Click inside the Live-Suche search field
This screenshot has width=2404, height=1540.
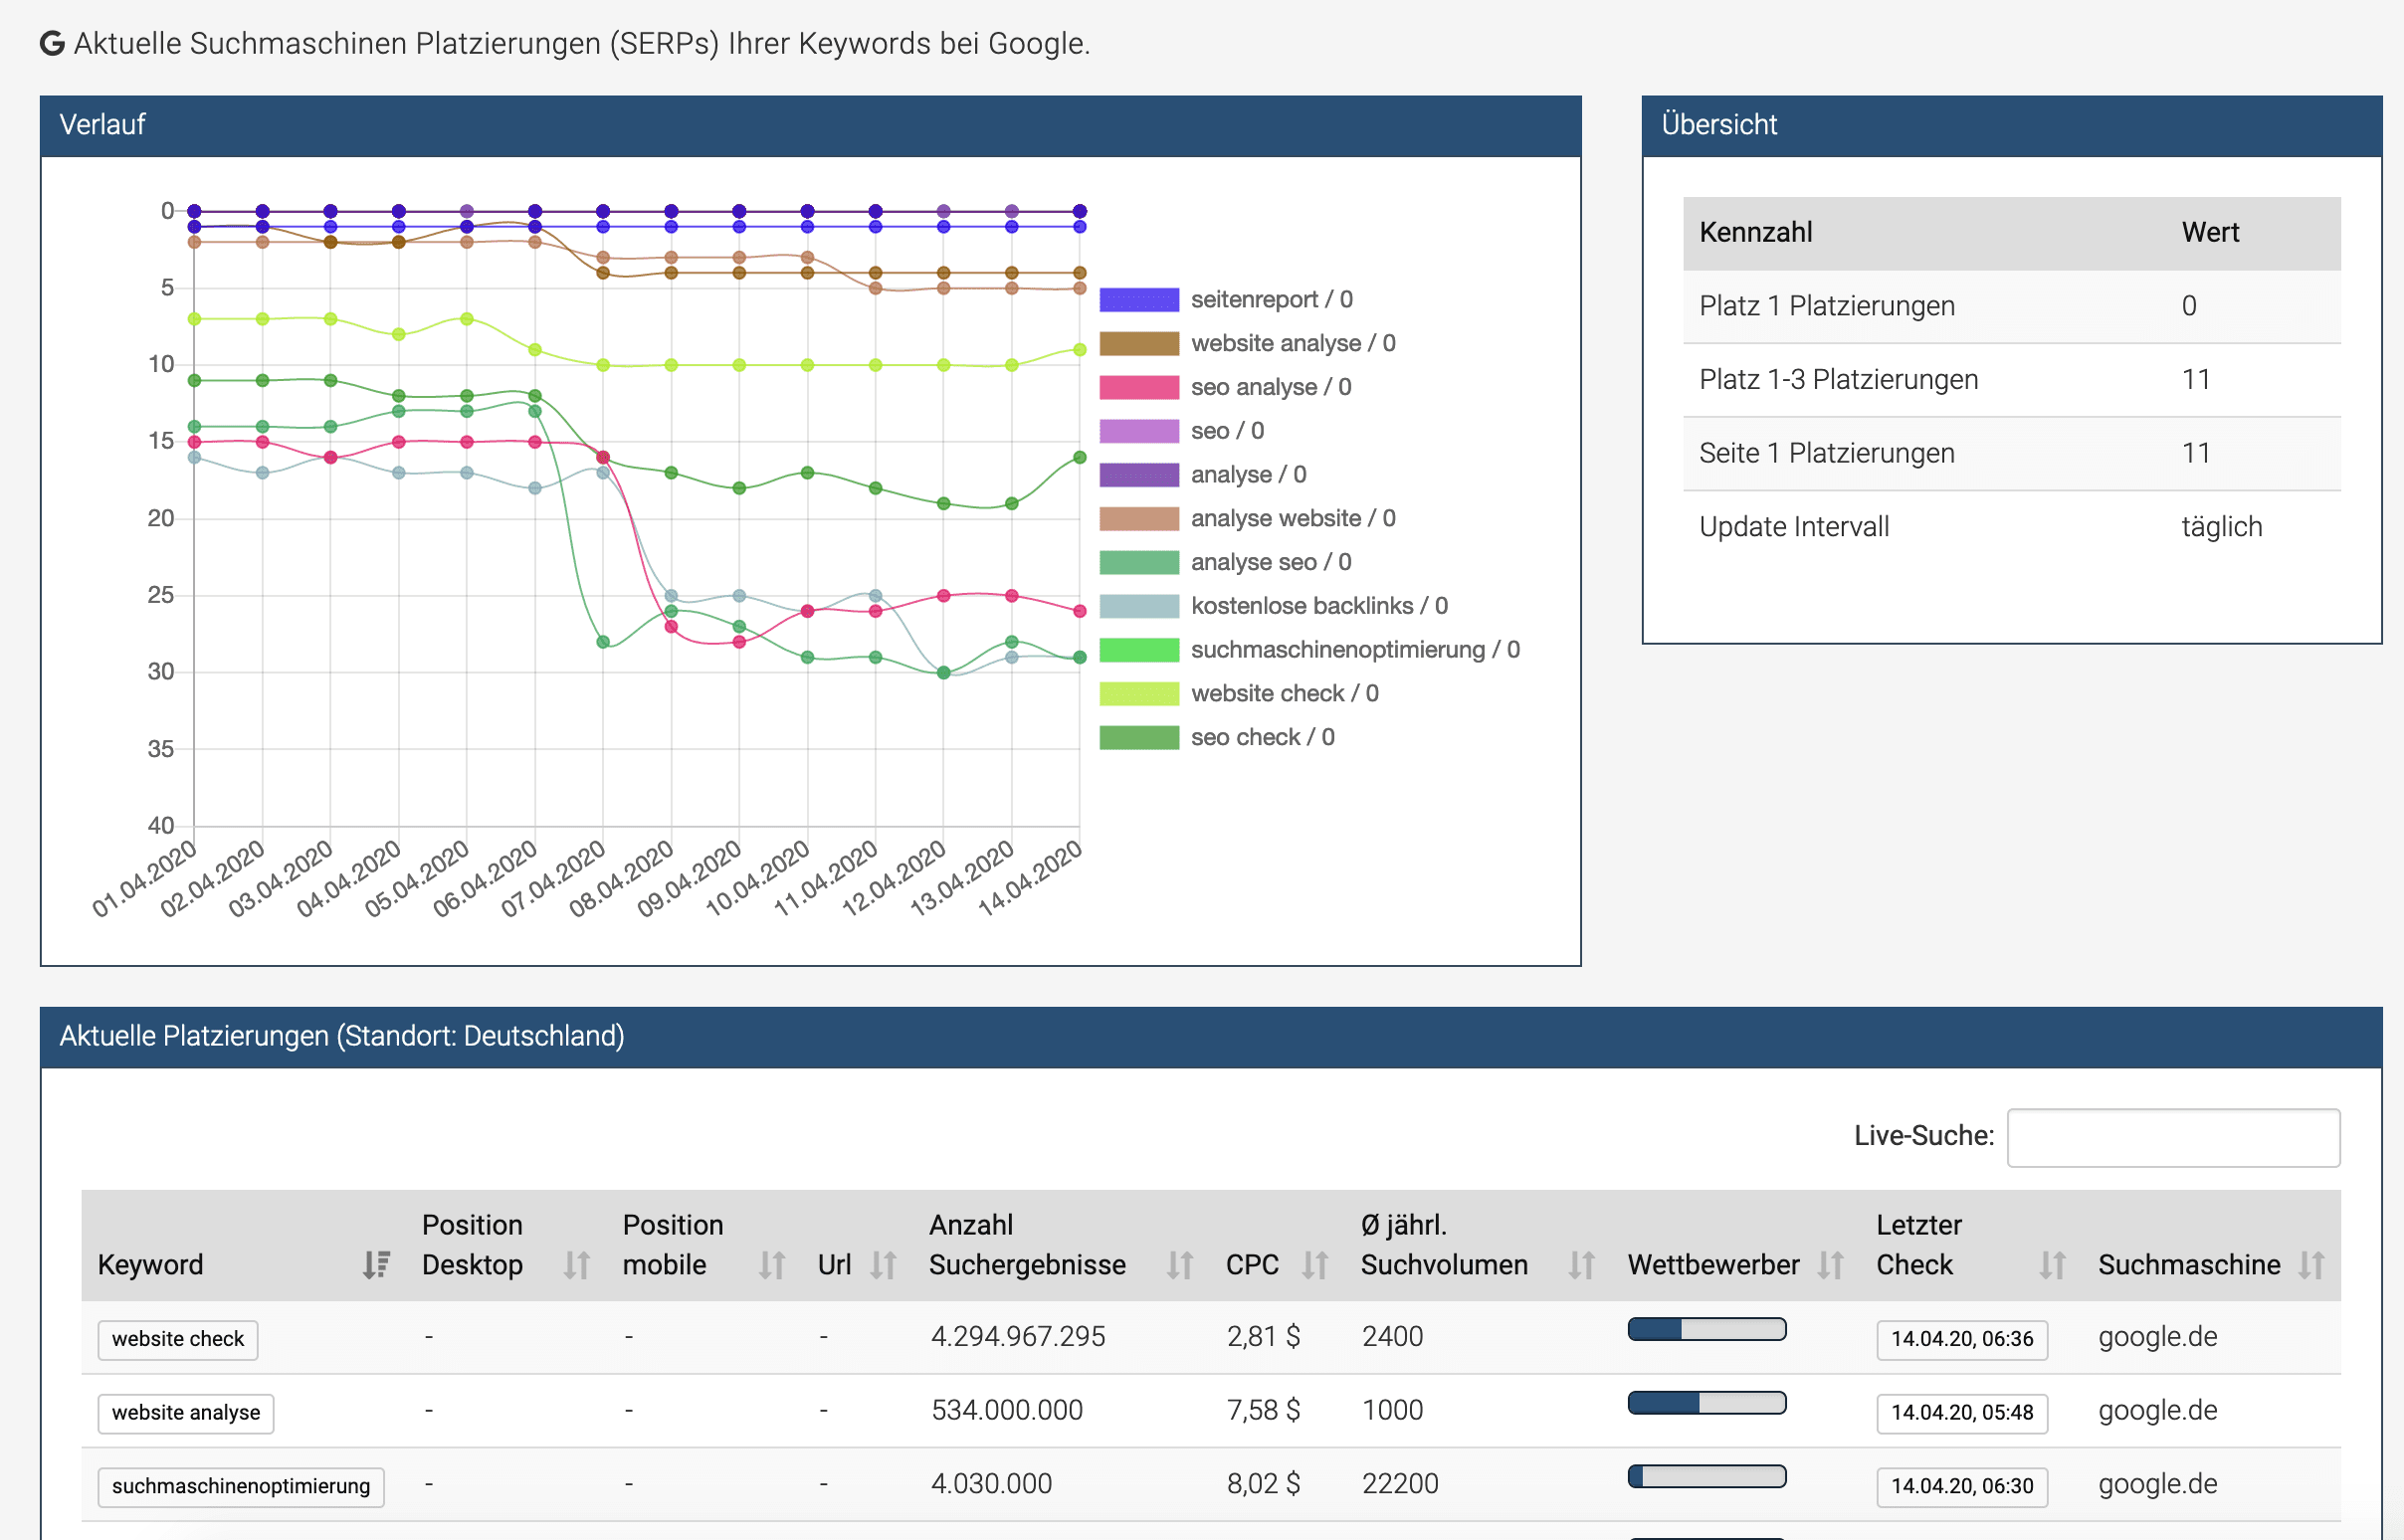point(2172,1137)
